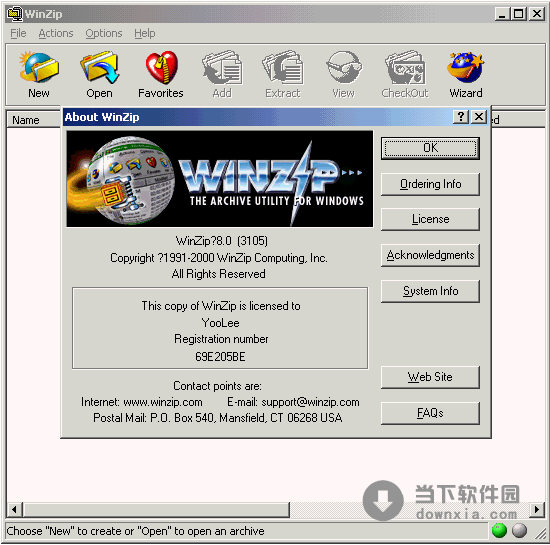The height and width of the screenshot is (545, 550).
Task: Click the Postal Mail address line
Action: tap(217, 418)
